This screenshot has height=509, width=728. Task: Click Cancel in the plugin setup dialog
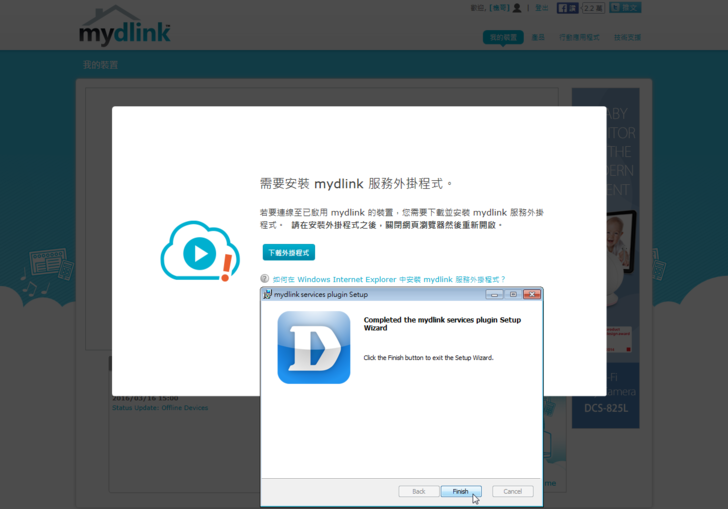(x=513, y=491)
